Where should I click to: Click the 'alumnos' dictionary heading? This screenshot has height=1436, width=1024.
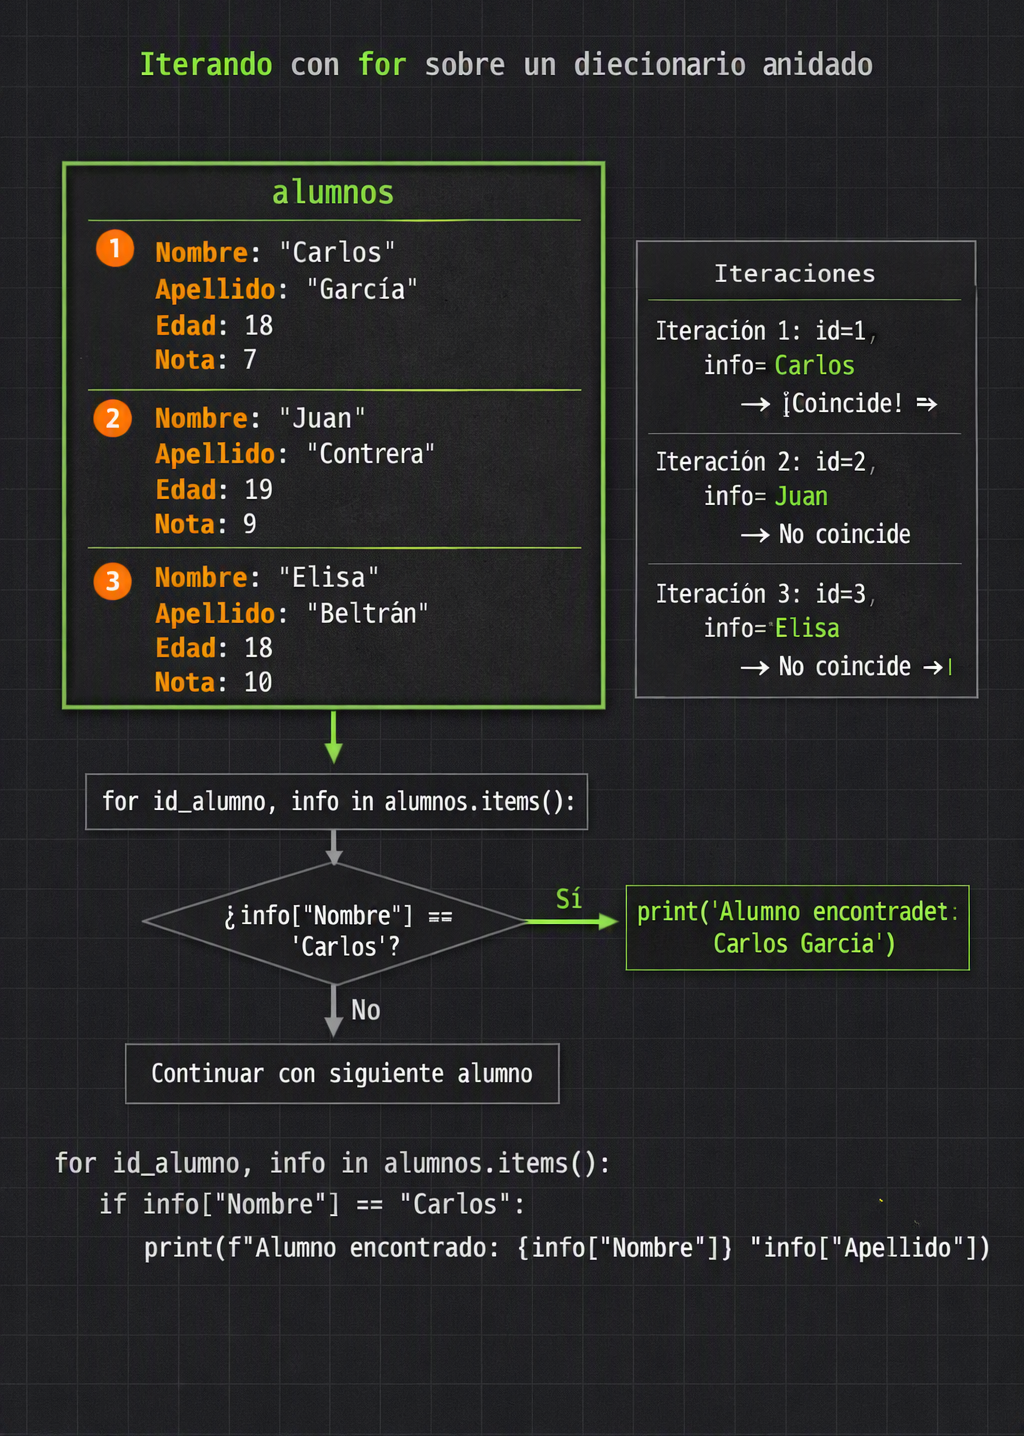point(333,192)
